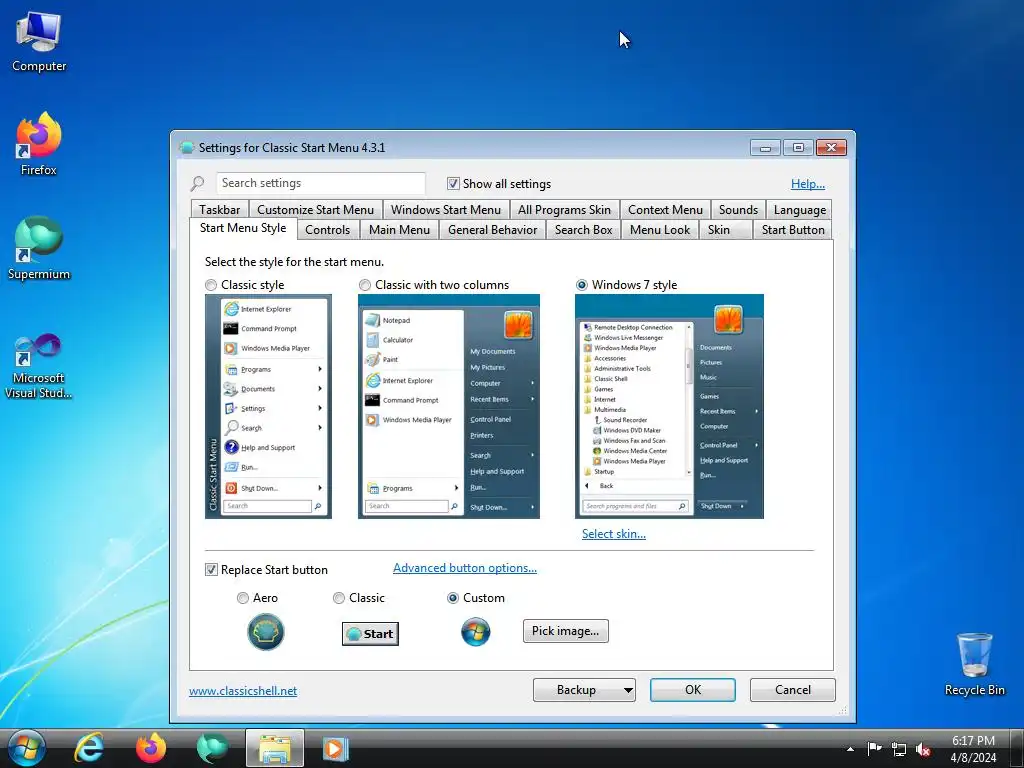Click the Pick image... button
This screenshot has width=1024, height=768.
coord(566,631)
